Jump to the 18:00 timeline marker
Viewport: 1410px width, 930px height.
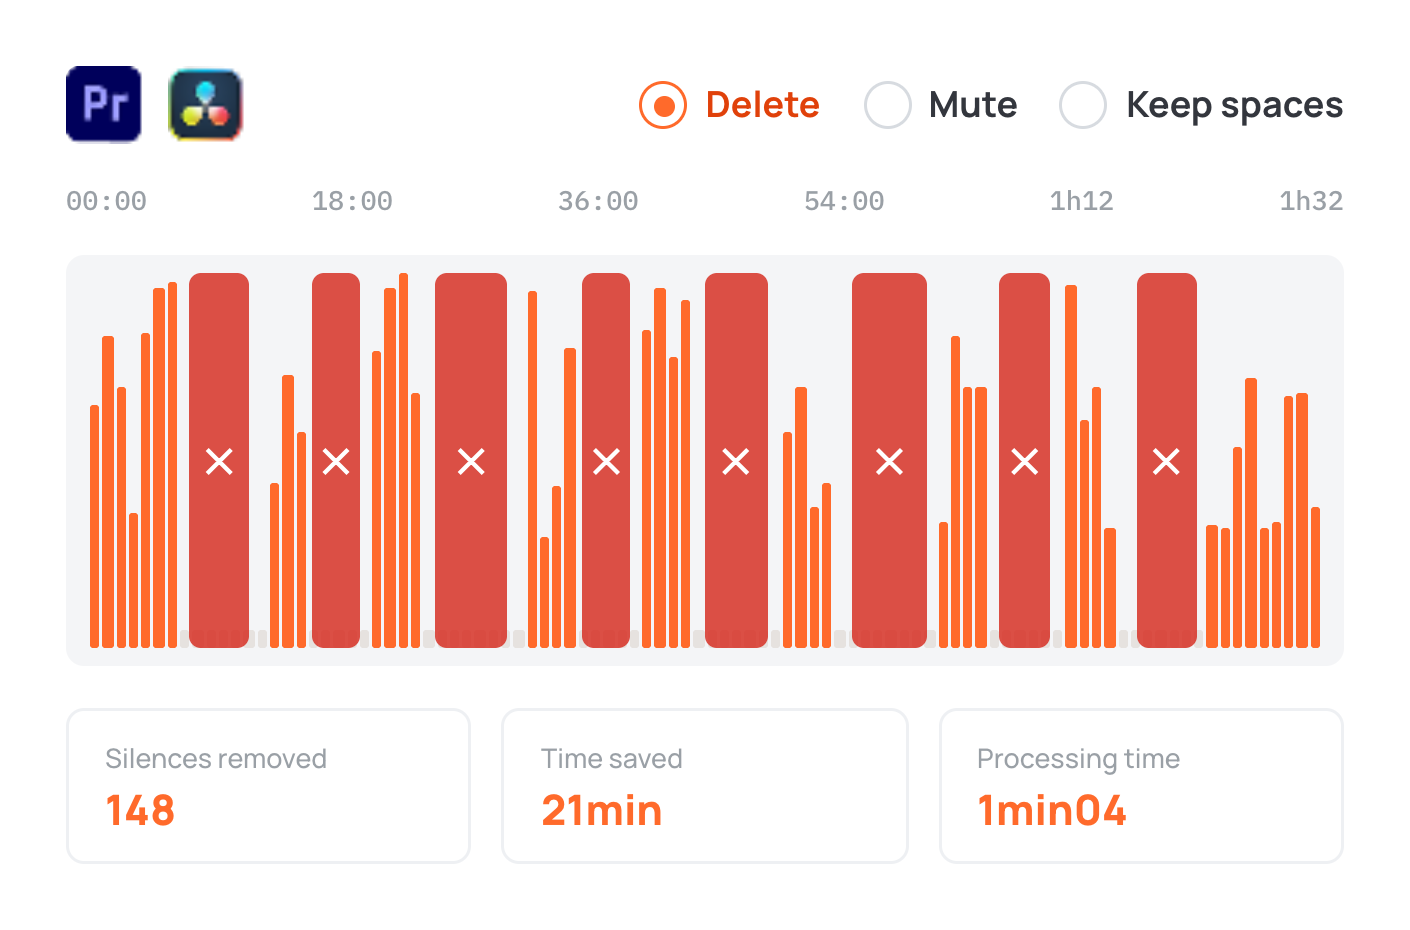352,201
